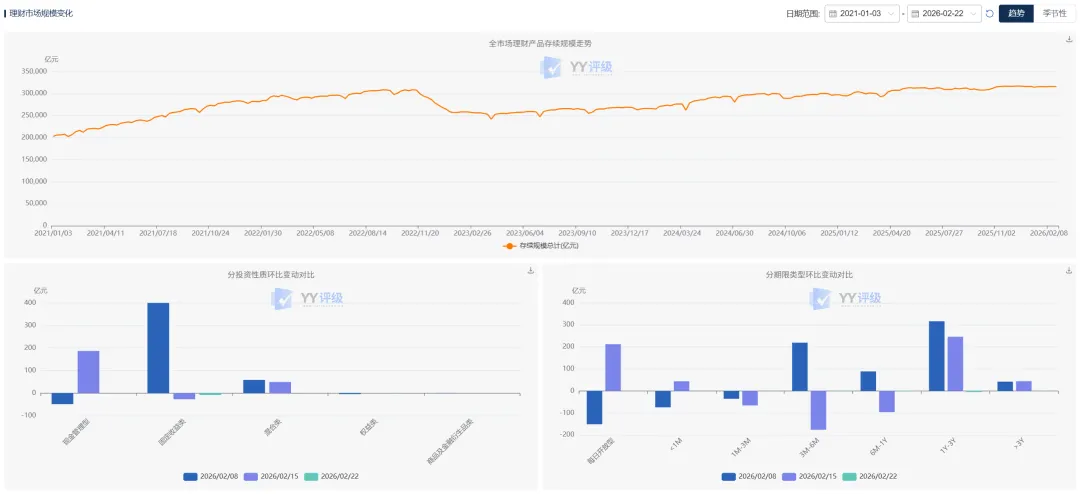Toggle the 存续规模总计(亿元) legend series
The width and height of the screenshot is (1080, 494).
[x=541, y=246]
